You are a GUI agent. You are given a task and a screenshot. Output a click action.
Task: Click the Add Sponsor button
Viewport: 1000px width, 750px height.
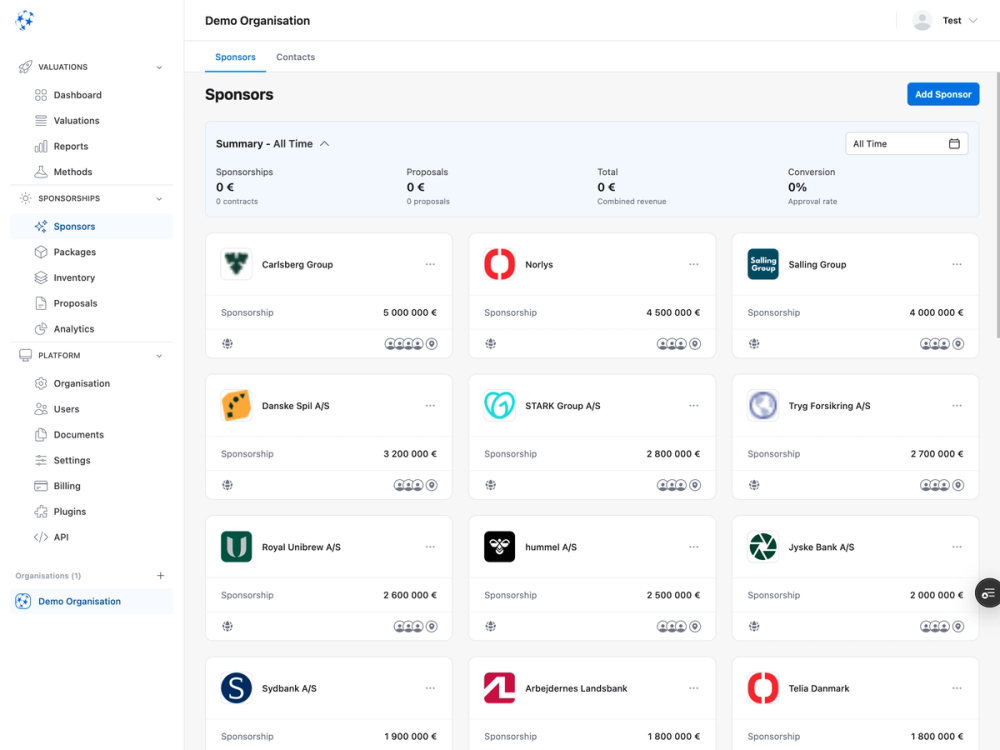[x=942, y=93]
